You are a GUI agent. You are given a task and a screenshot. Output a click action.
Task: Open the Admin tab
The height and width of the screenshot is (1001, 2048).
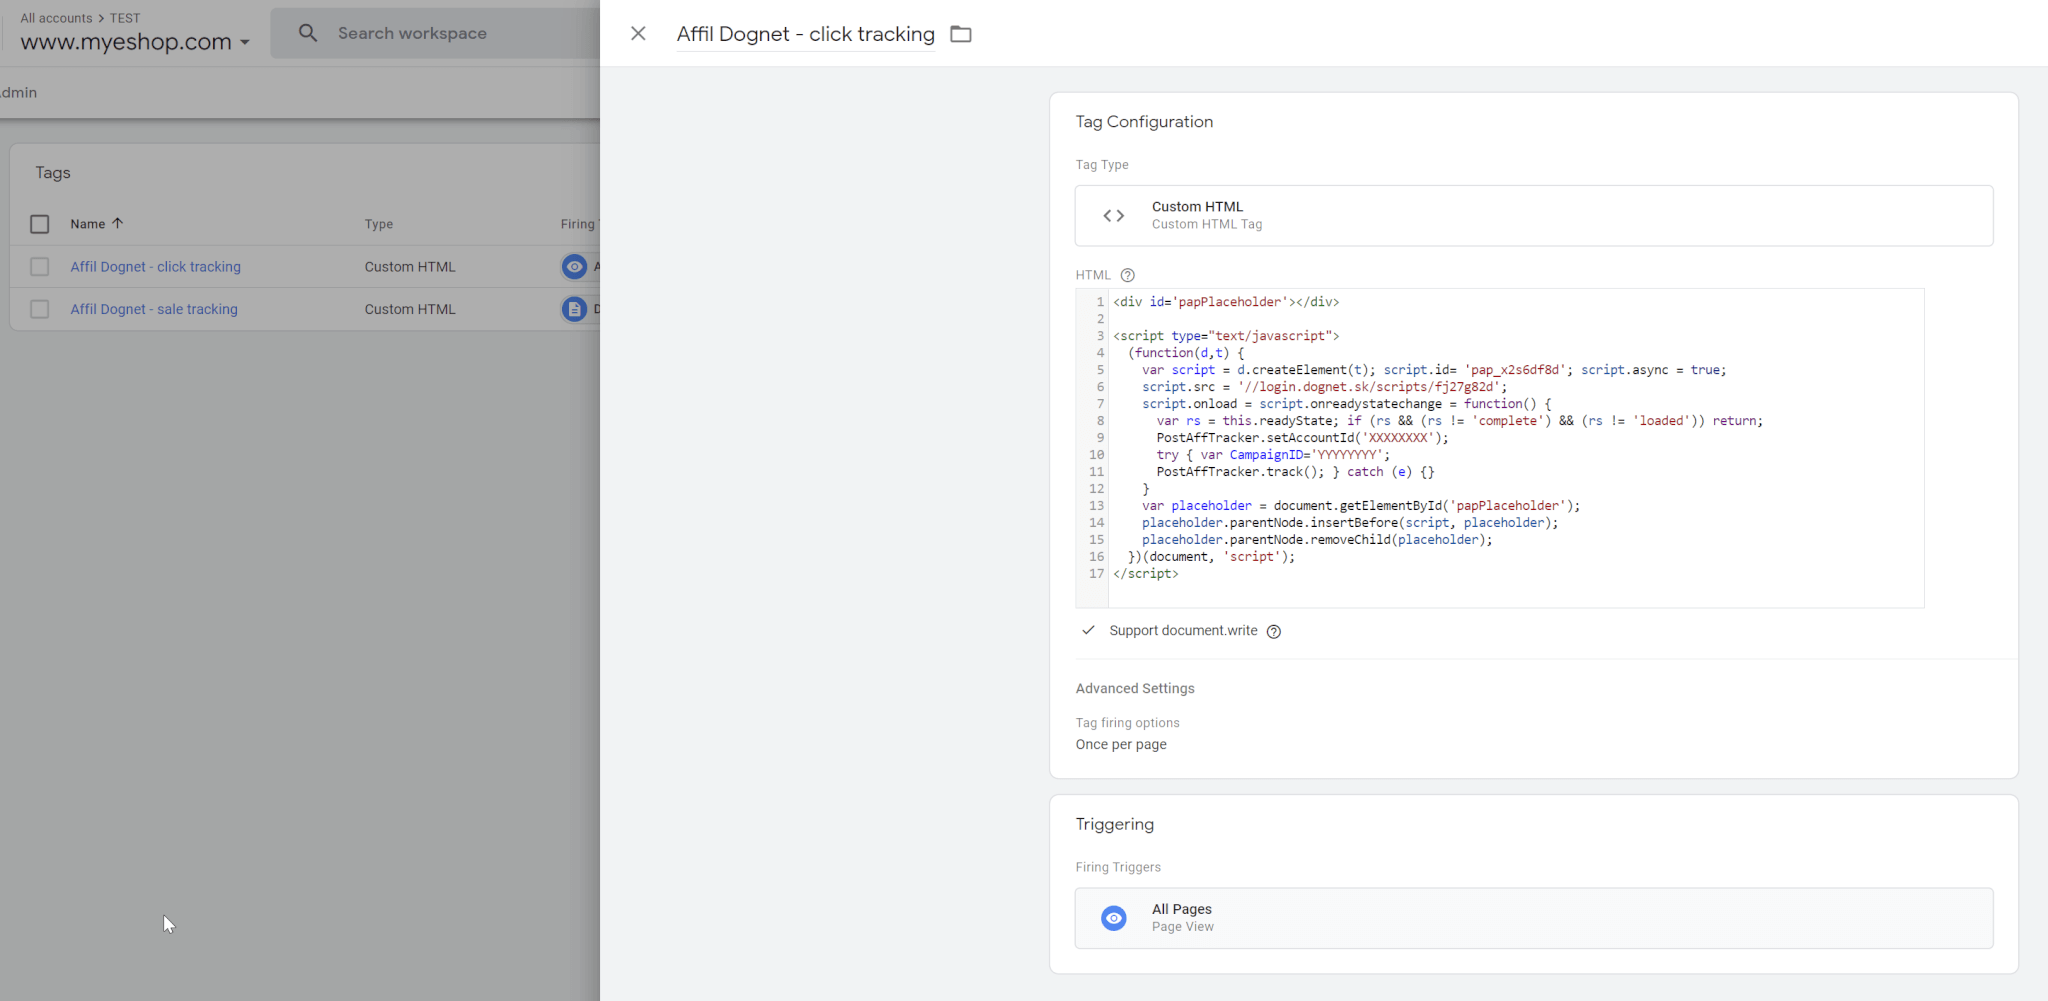(18, 92)
